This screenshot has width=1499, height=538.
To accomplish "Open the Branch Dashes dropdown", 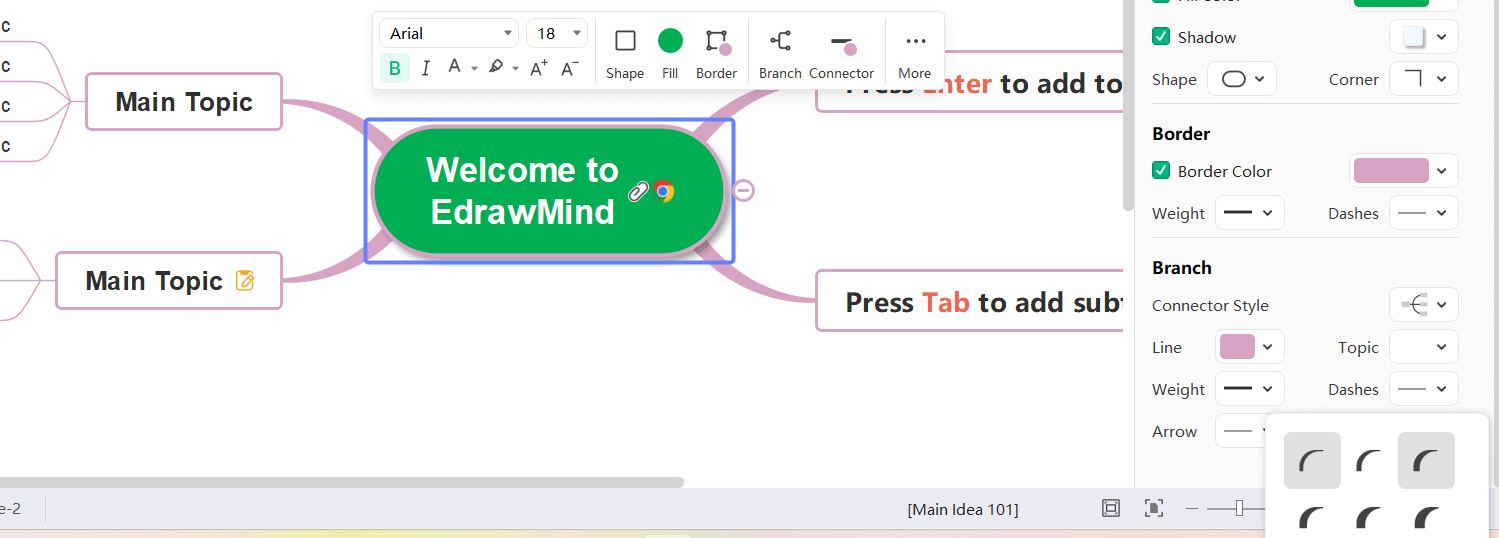I will click(x=1424, y=389).
